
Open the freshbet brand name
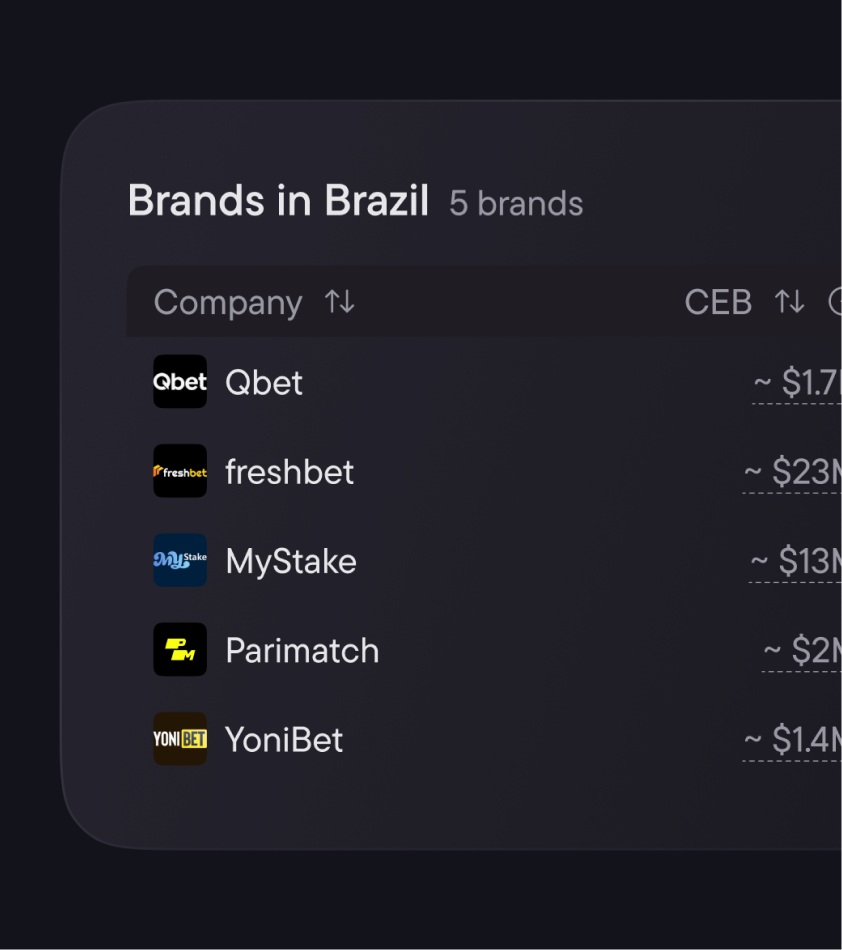click(290, 471)
